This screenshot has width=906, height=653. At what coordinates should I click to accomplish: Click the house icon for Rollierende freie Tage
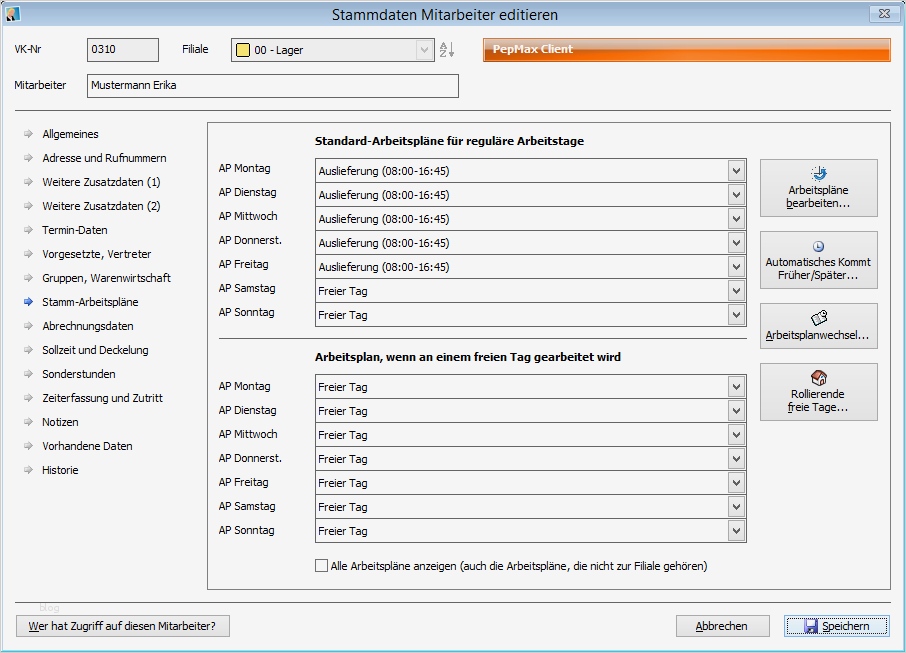[818, 378]
